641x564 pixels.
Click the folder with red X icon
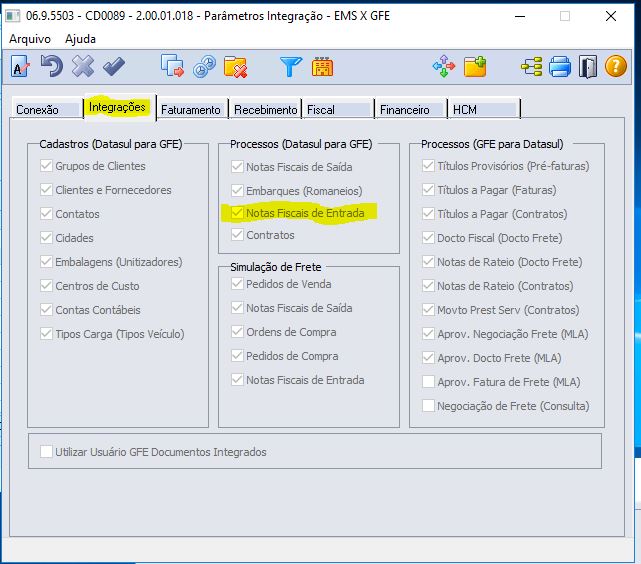236,67
